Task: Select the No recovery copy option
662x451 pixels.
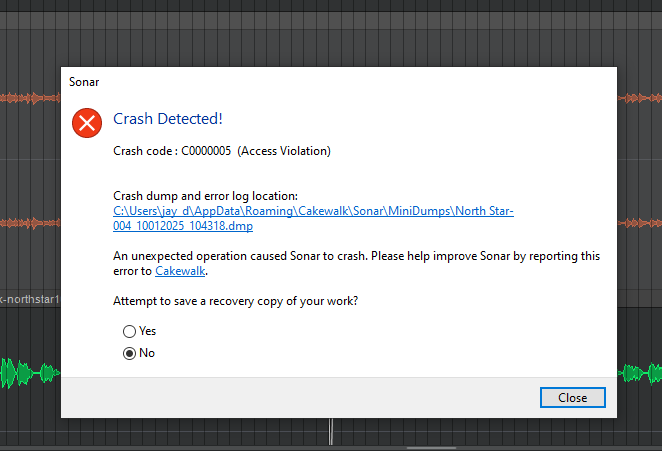Action: click(x=129, y=353)
